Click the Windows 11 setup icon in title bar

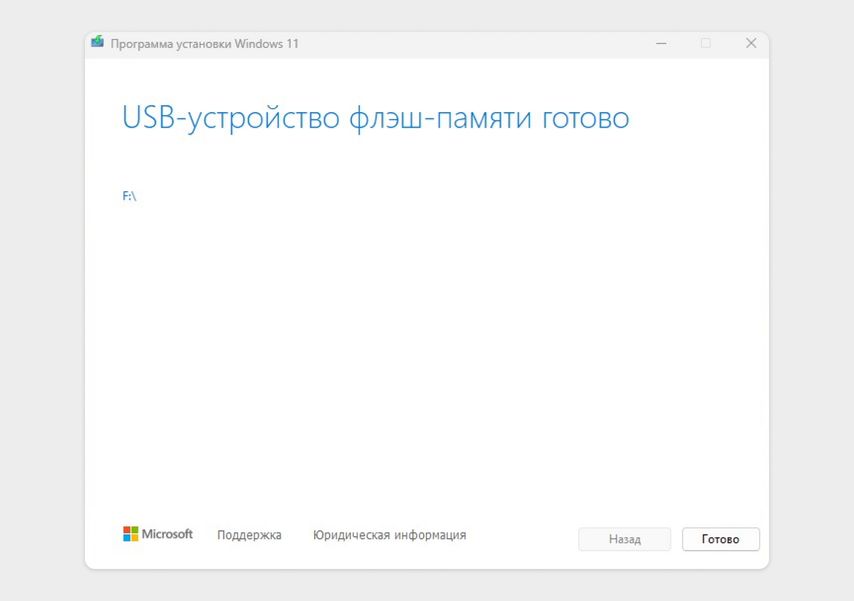(x=97, y=42)
